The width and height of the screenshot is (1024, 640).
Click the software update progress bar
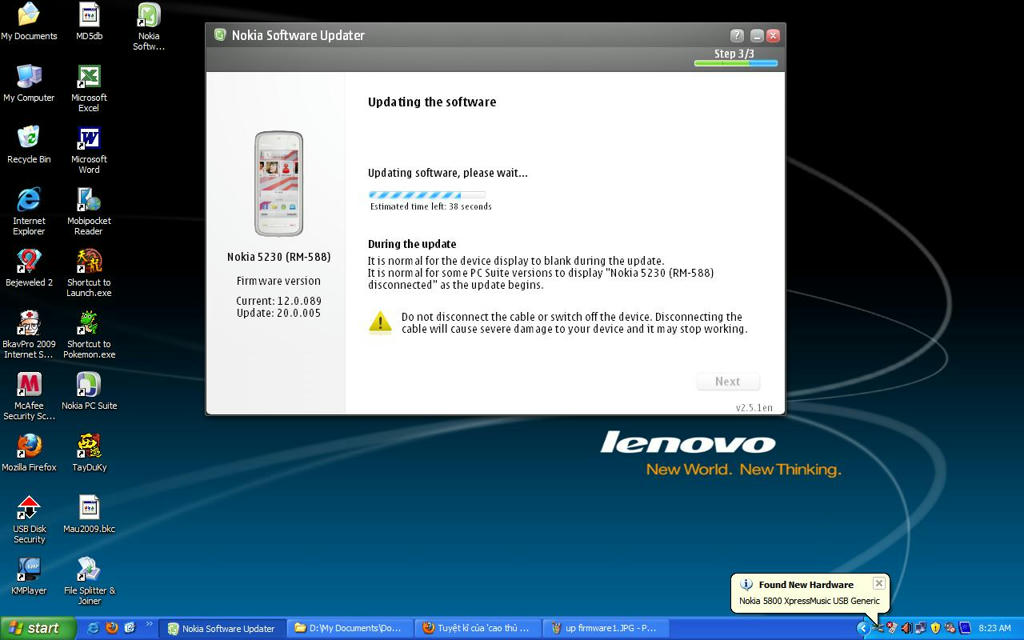(x=427, y=195)
